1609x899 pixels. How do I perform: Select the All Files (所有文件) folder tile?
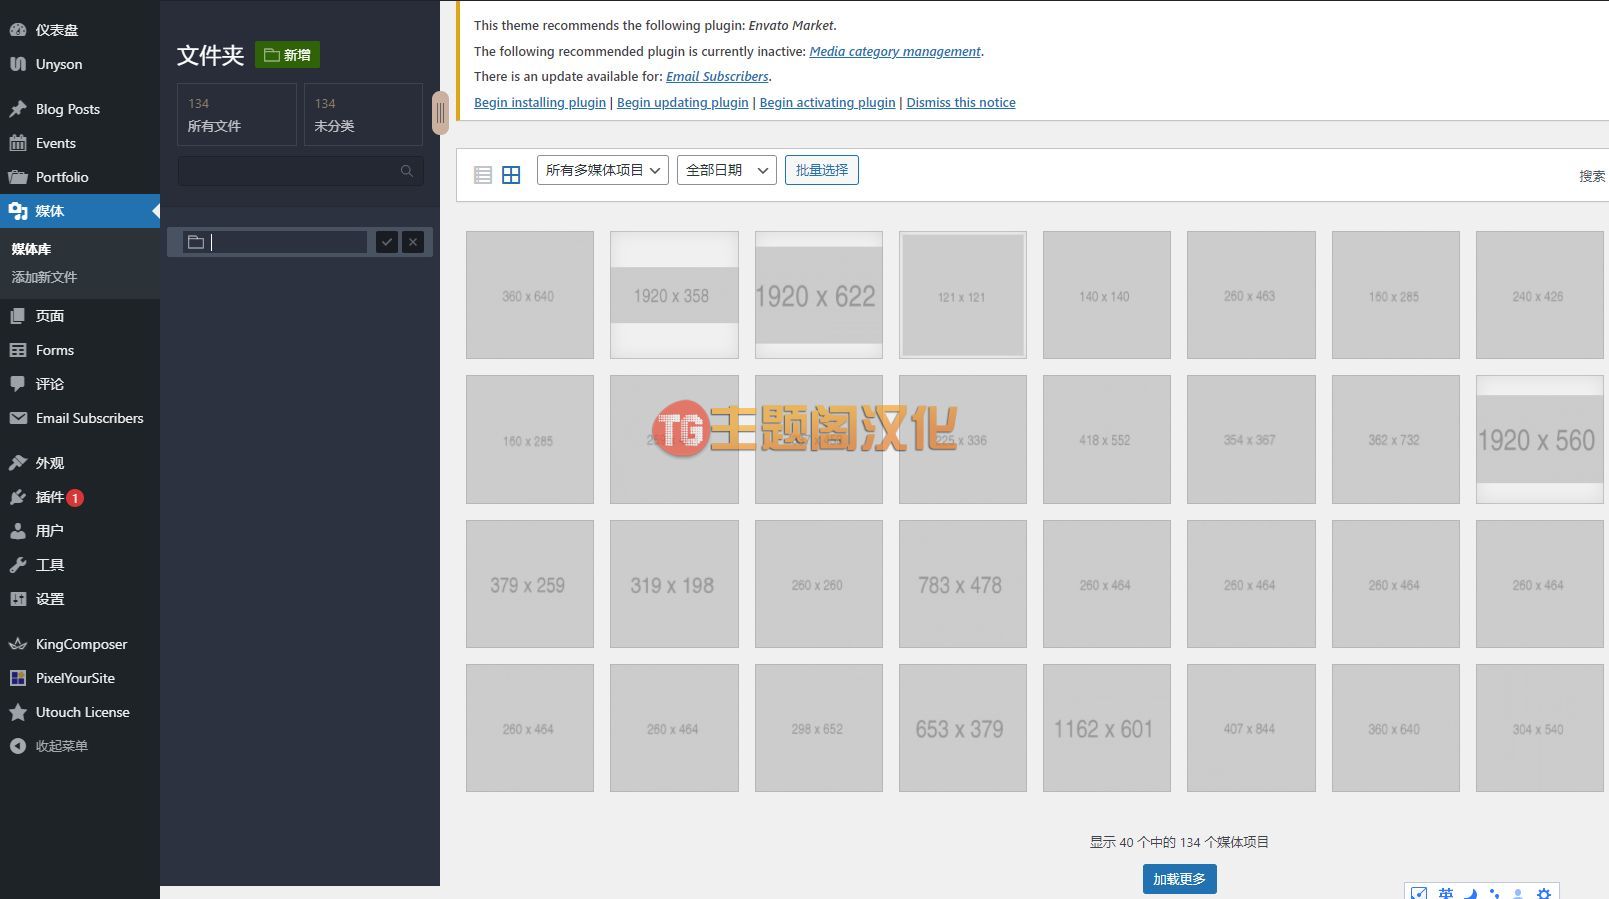pos(237,115)
